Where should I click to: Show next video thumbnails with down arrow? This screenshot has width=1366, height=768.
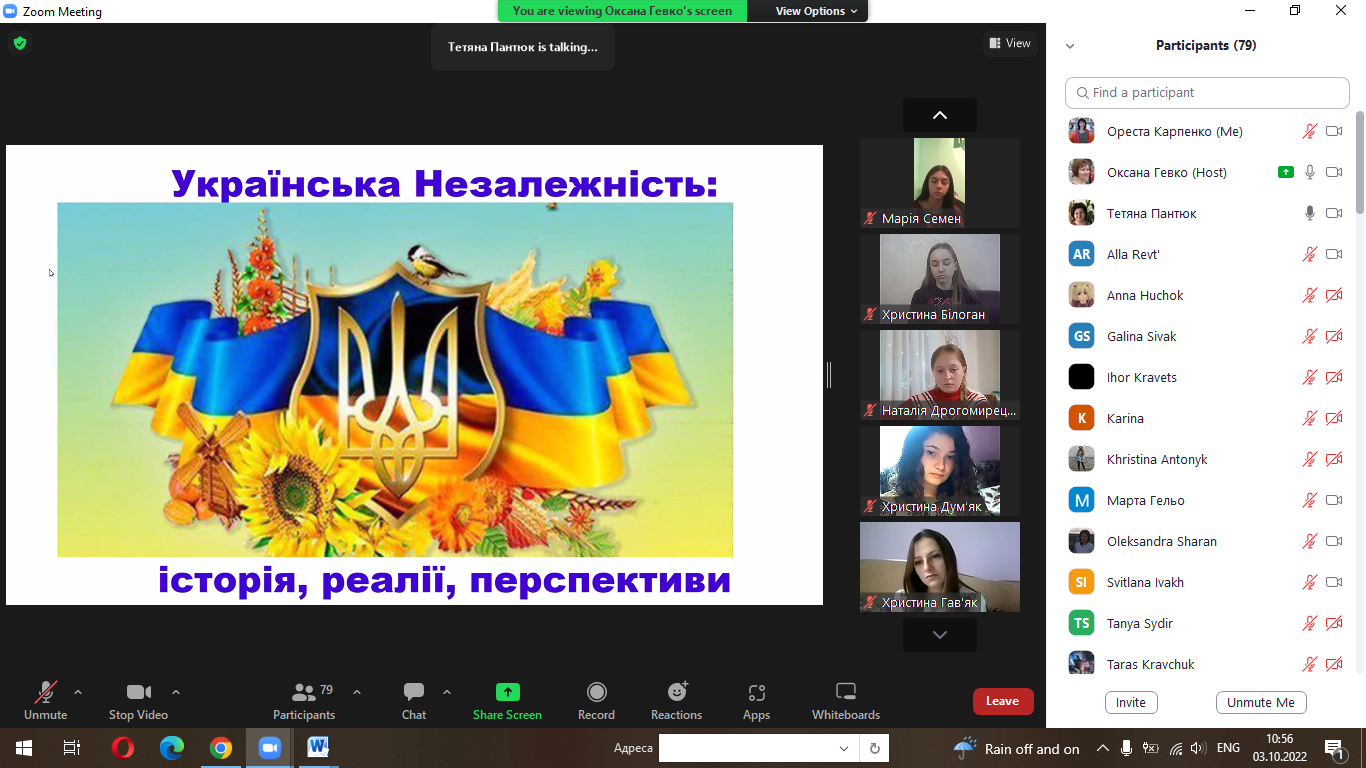coord(940,635)
